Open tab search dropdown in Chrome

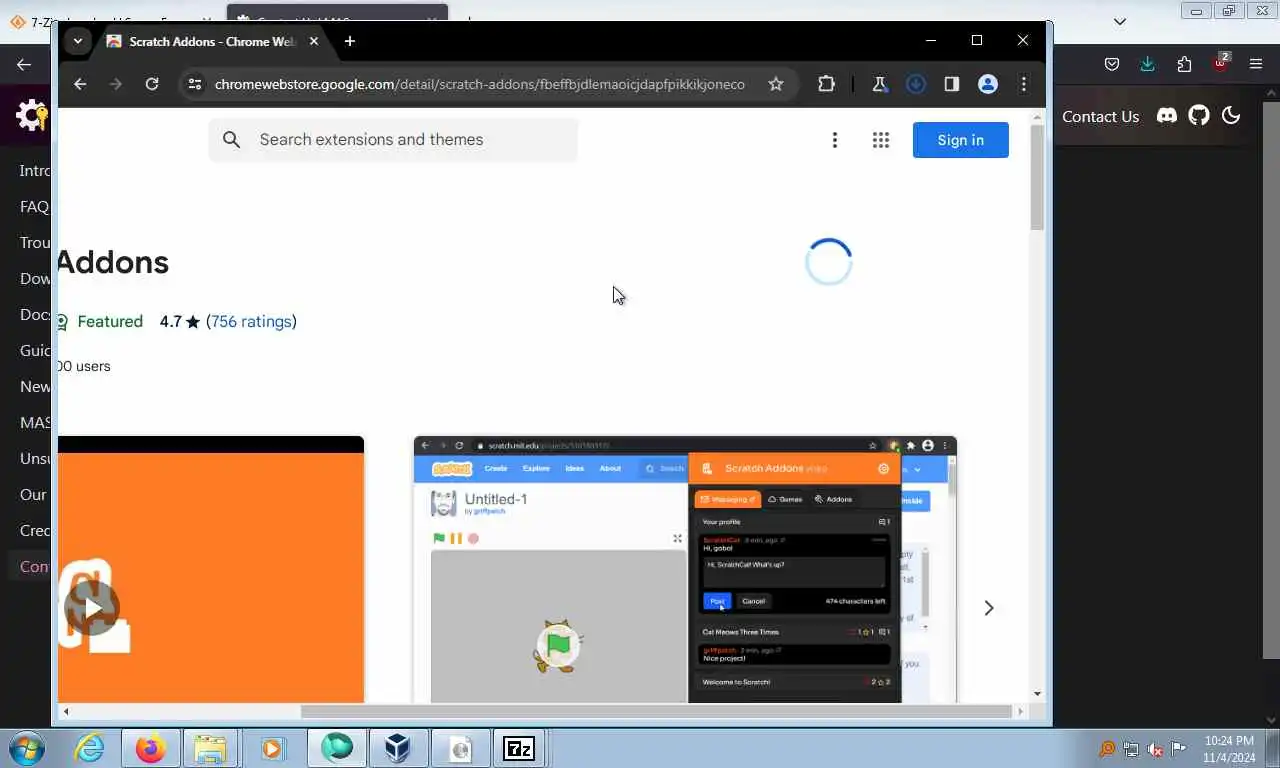point(77,41)
